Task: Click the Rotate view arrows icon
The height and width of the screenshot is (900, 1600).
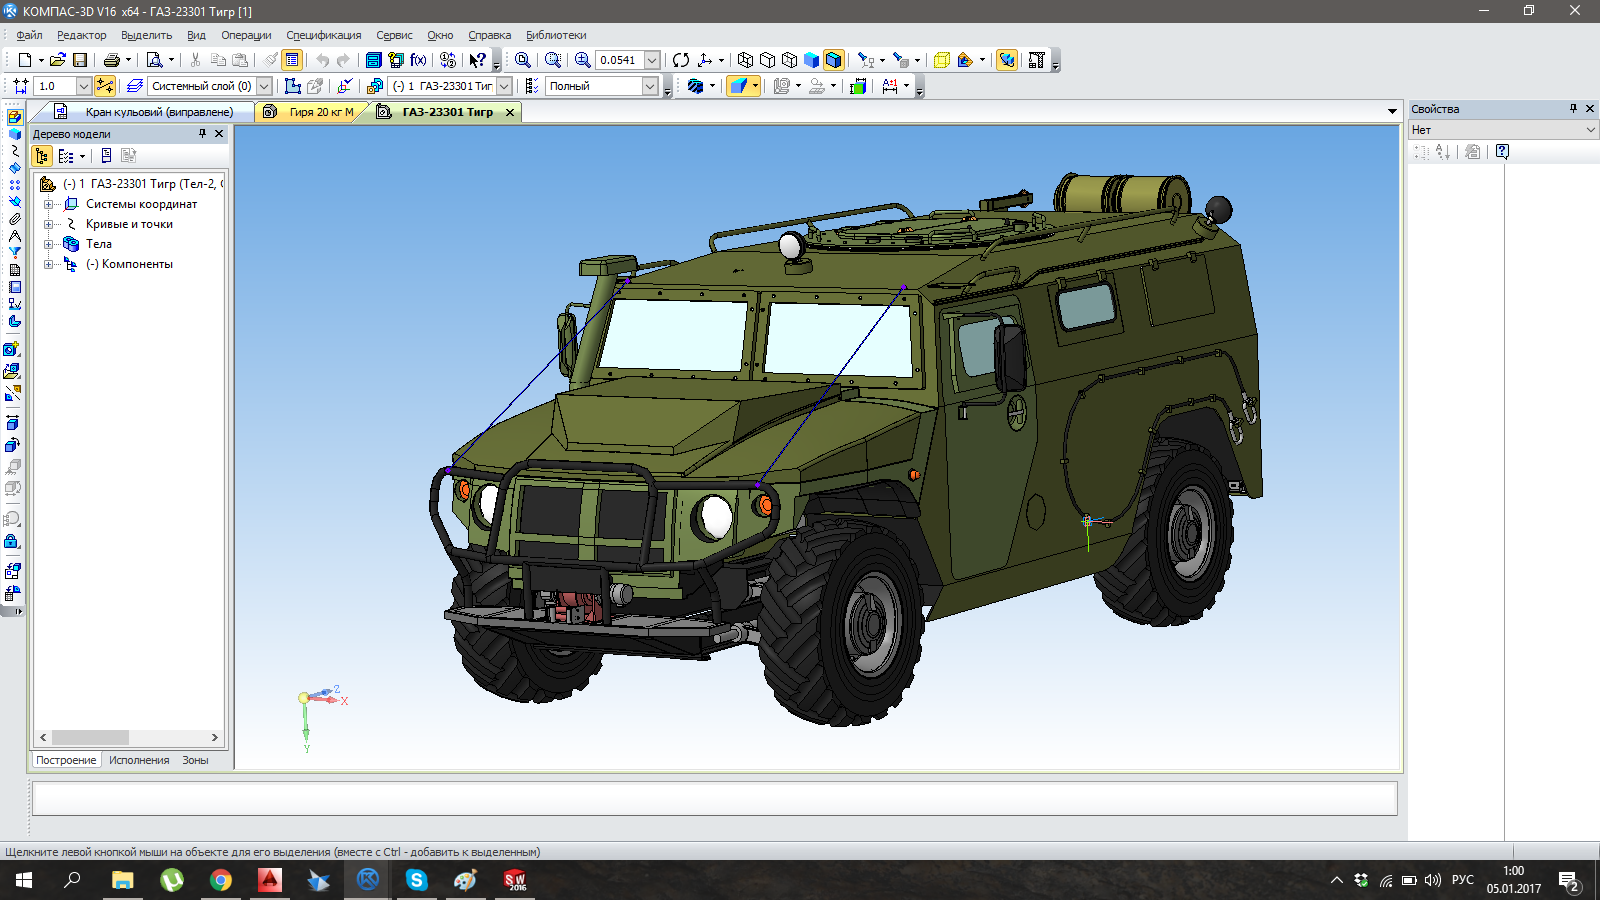Action: point(681,60)
